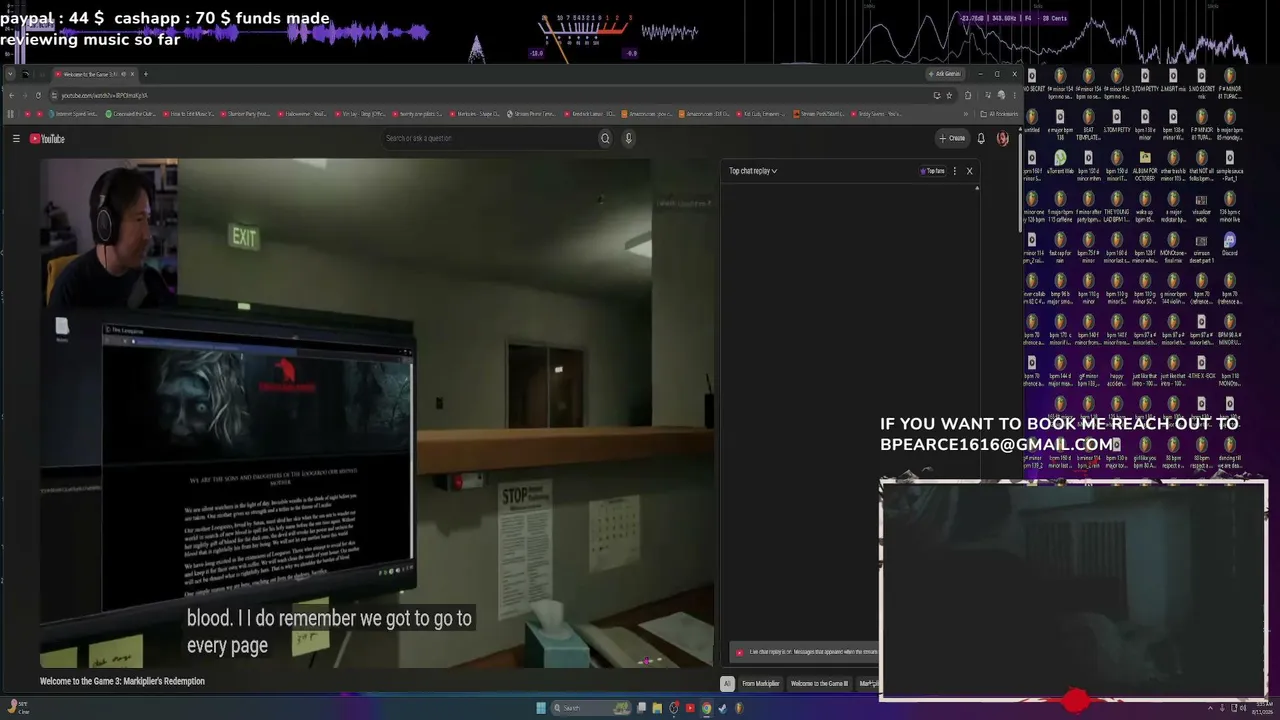The image size is (1280, 720).
Task: Open Google Chrome from the taskbar
Action: [x=706, y=708]
